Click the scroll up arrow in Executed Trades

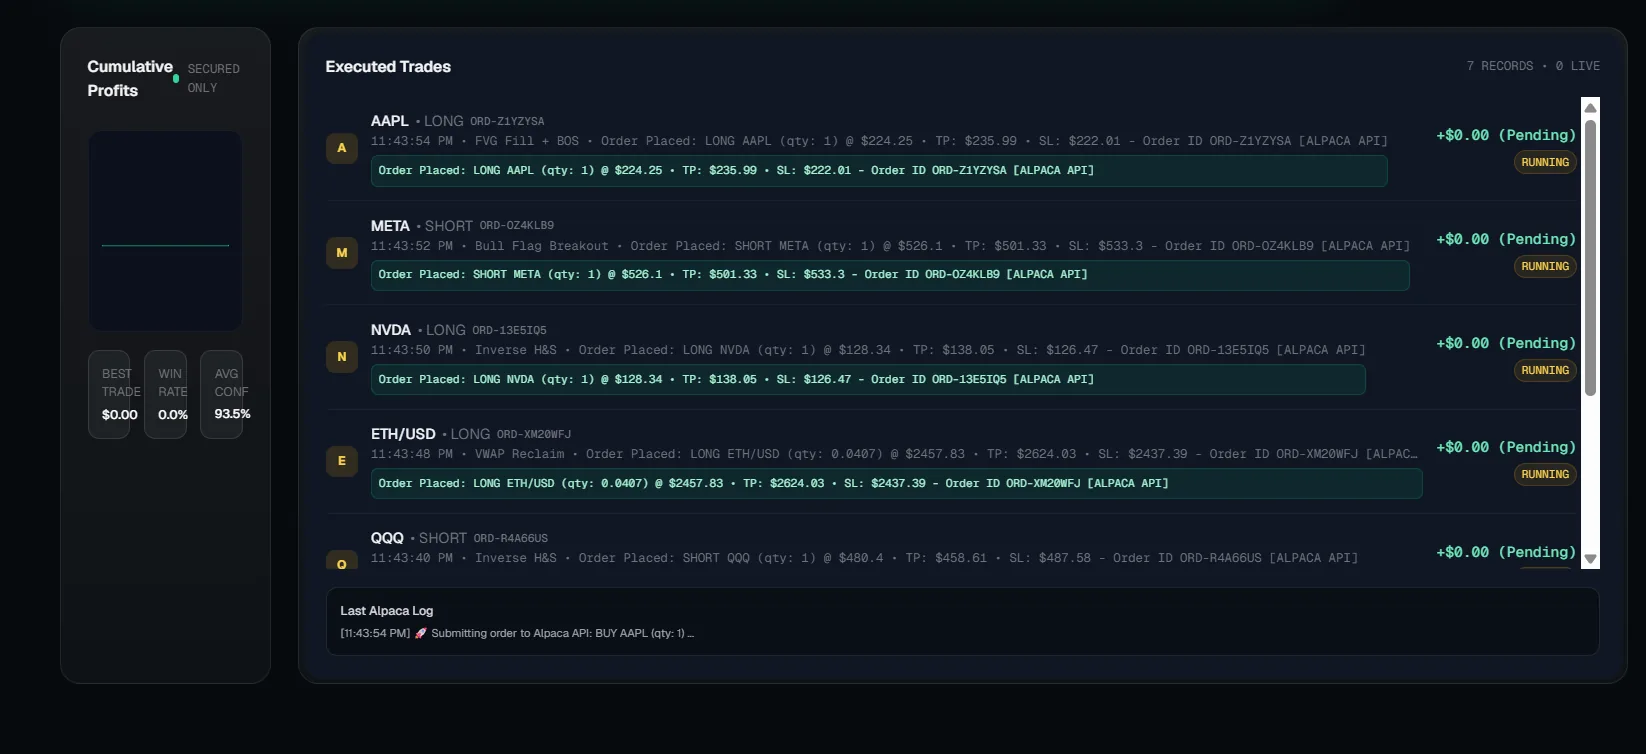pyautogui.click(x=1590, y=107)
